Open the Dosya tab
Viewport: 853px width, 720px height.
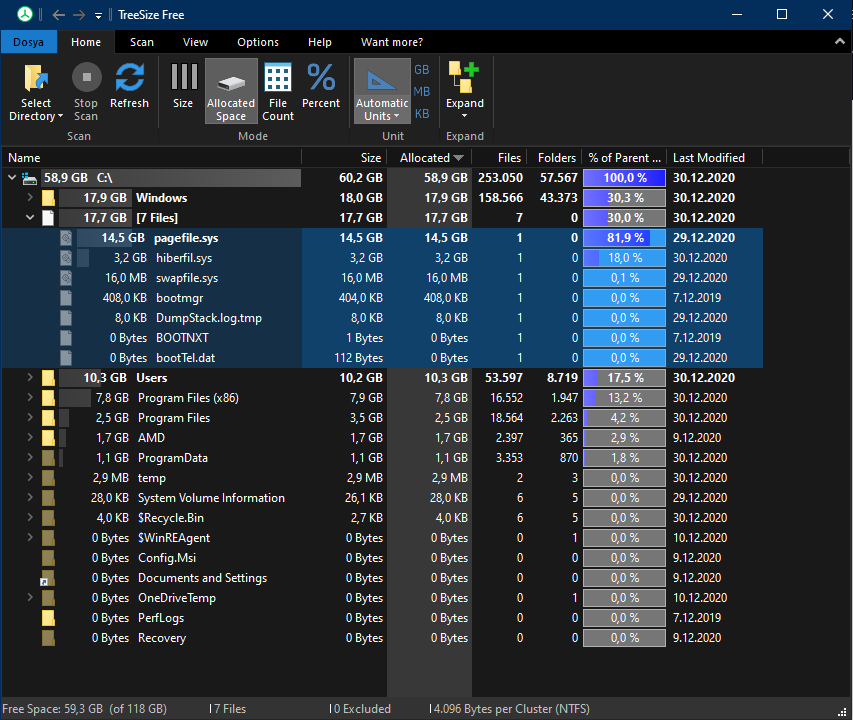click(28, 42)
